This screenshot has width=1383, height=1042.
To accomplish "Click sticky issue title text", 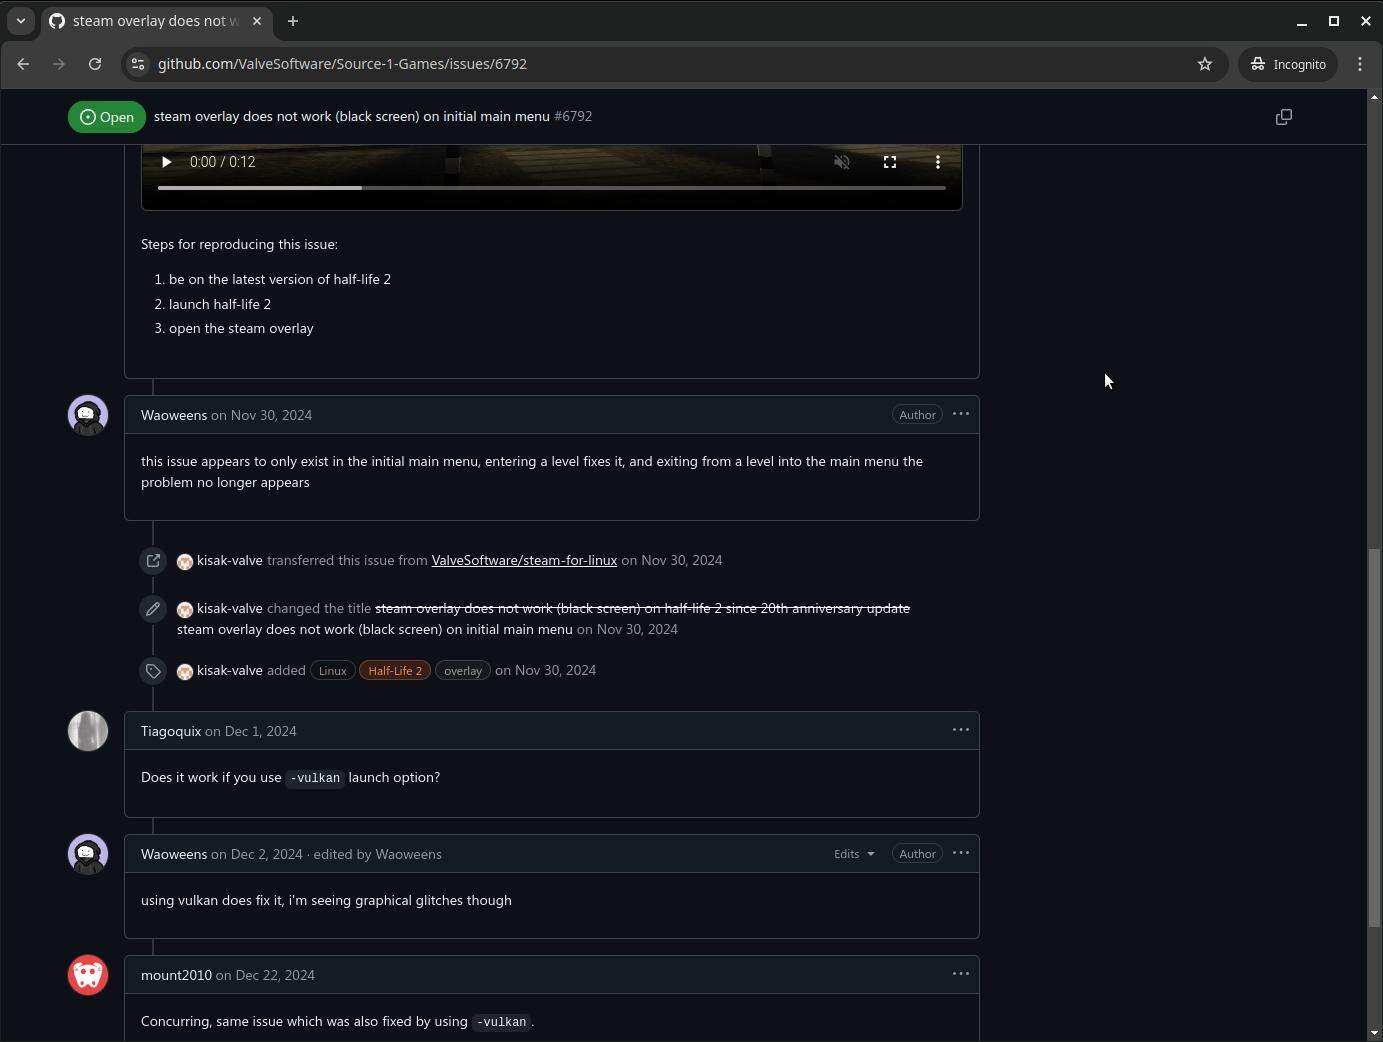I will [x=352, y=116].
